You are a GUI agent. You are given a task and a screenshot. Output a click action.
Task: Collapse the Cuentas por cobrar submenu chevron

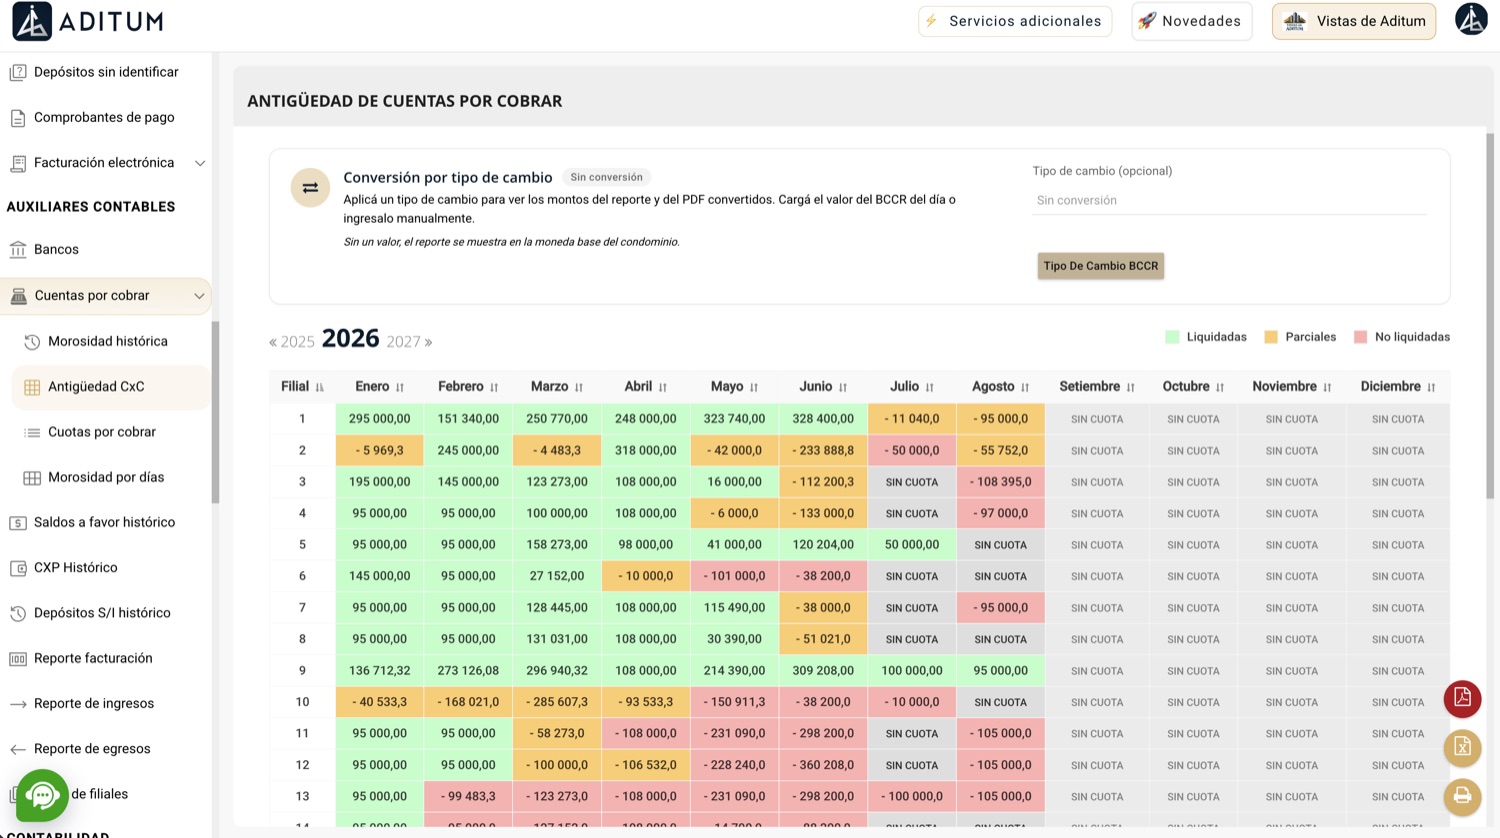pos(199,296)
